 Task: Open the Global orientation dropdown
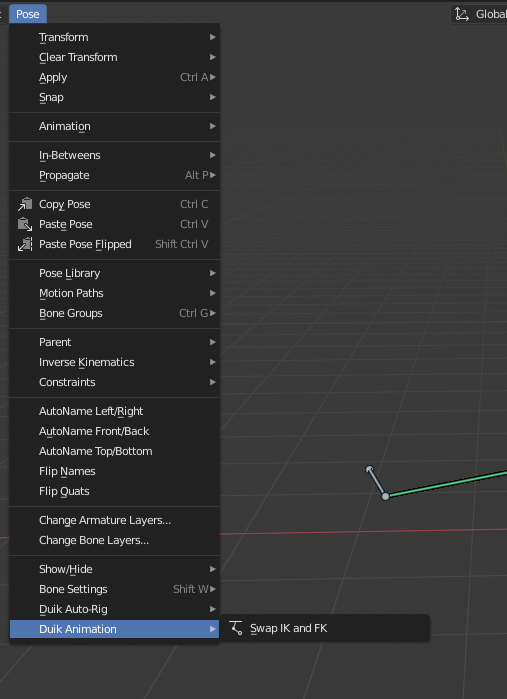pos(479,14)
